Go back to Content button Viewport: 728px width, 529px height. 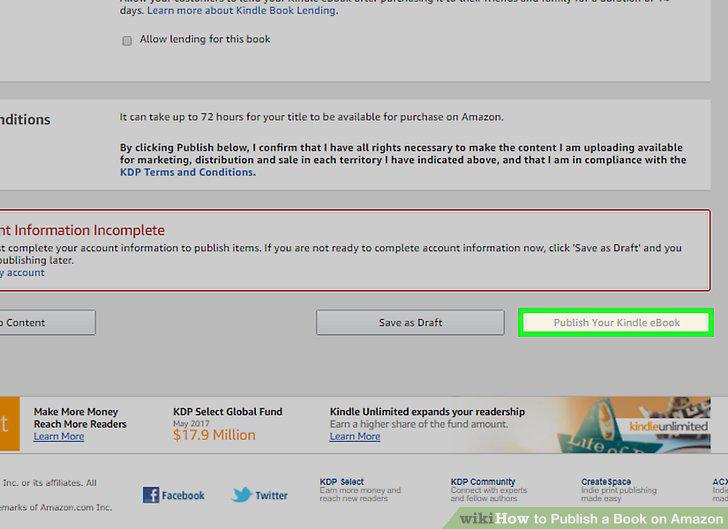tap(47, 322)
